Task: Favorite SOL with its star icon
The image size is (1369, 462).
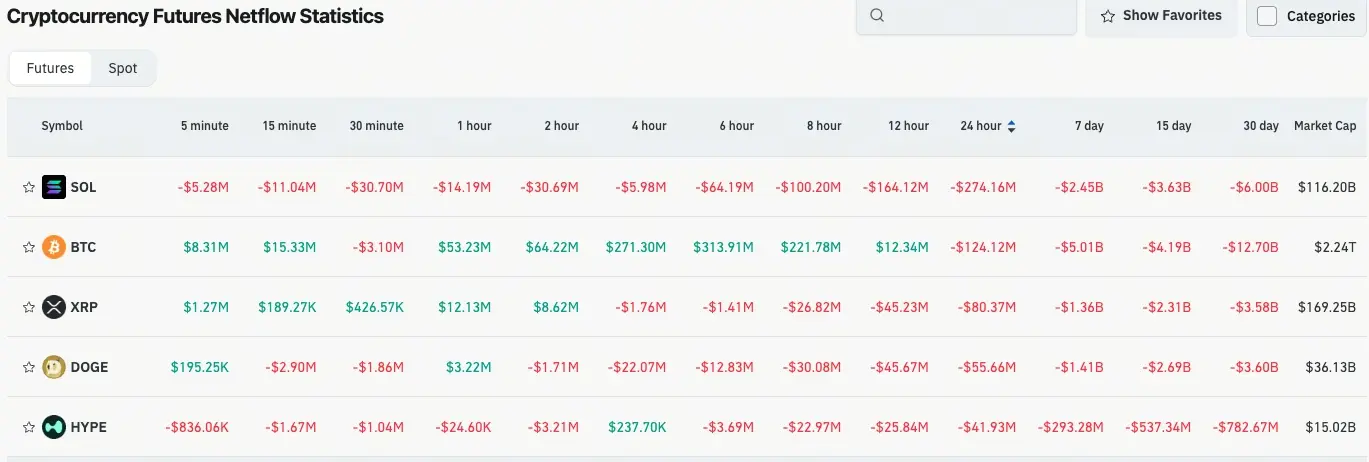Action: (x=29, y=187)
